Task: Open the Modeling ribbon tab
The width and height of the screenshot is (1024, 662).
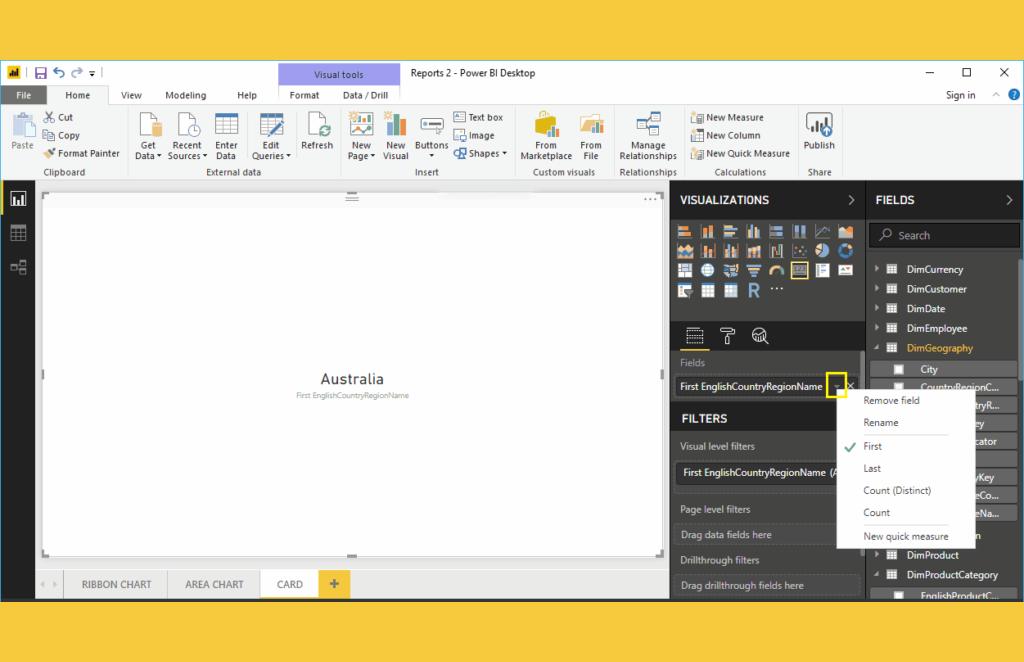Action: [x=185, y=95]
